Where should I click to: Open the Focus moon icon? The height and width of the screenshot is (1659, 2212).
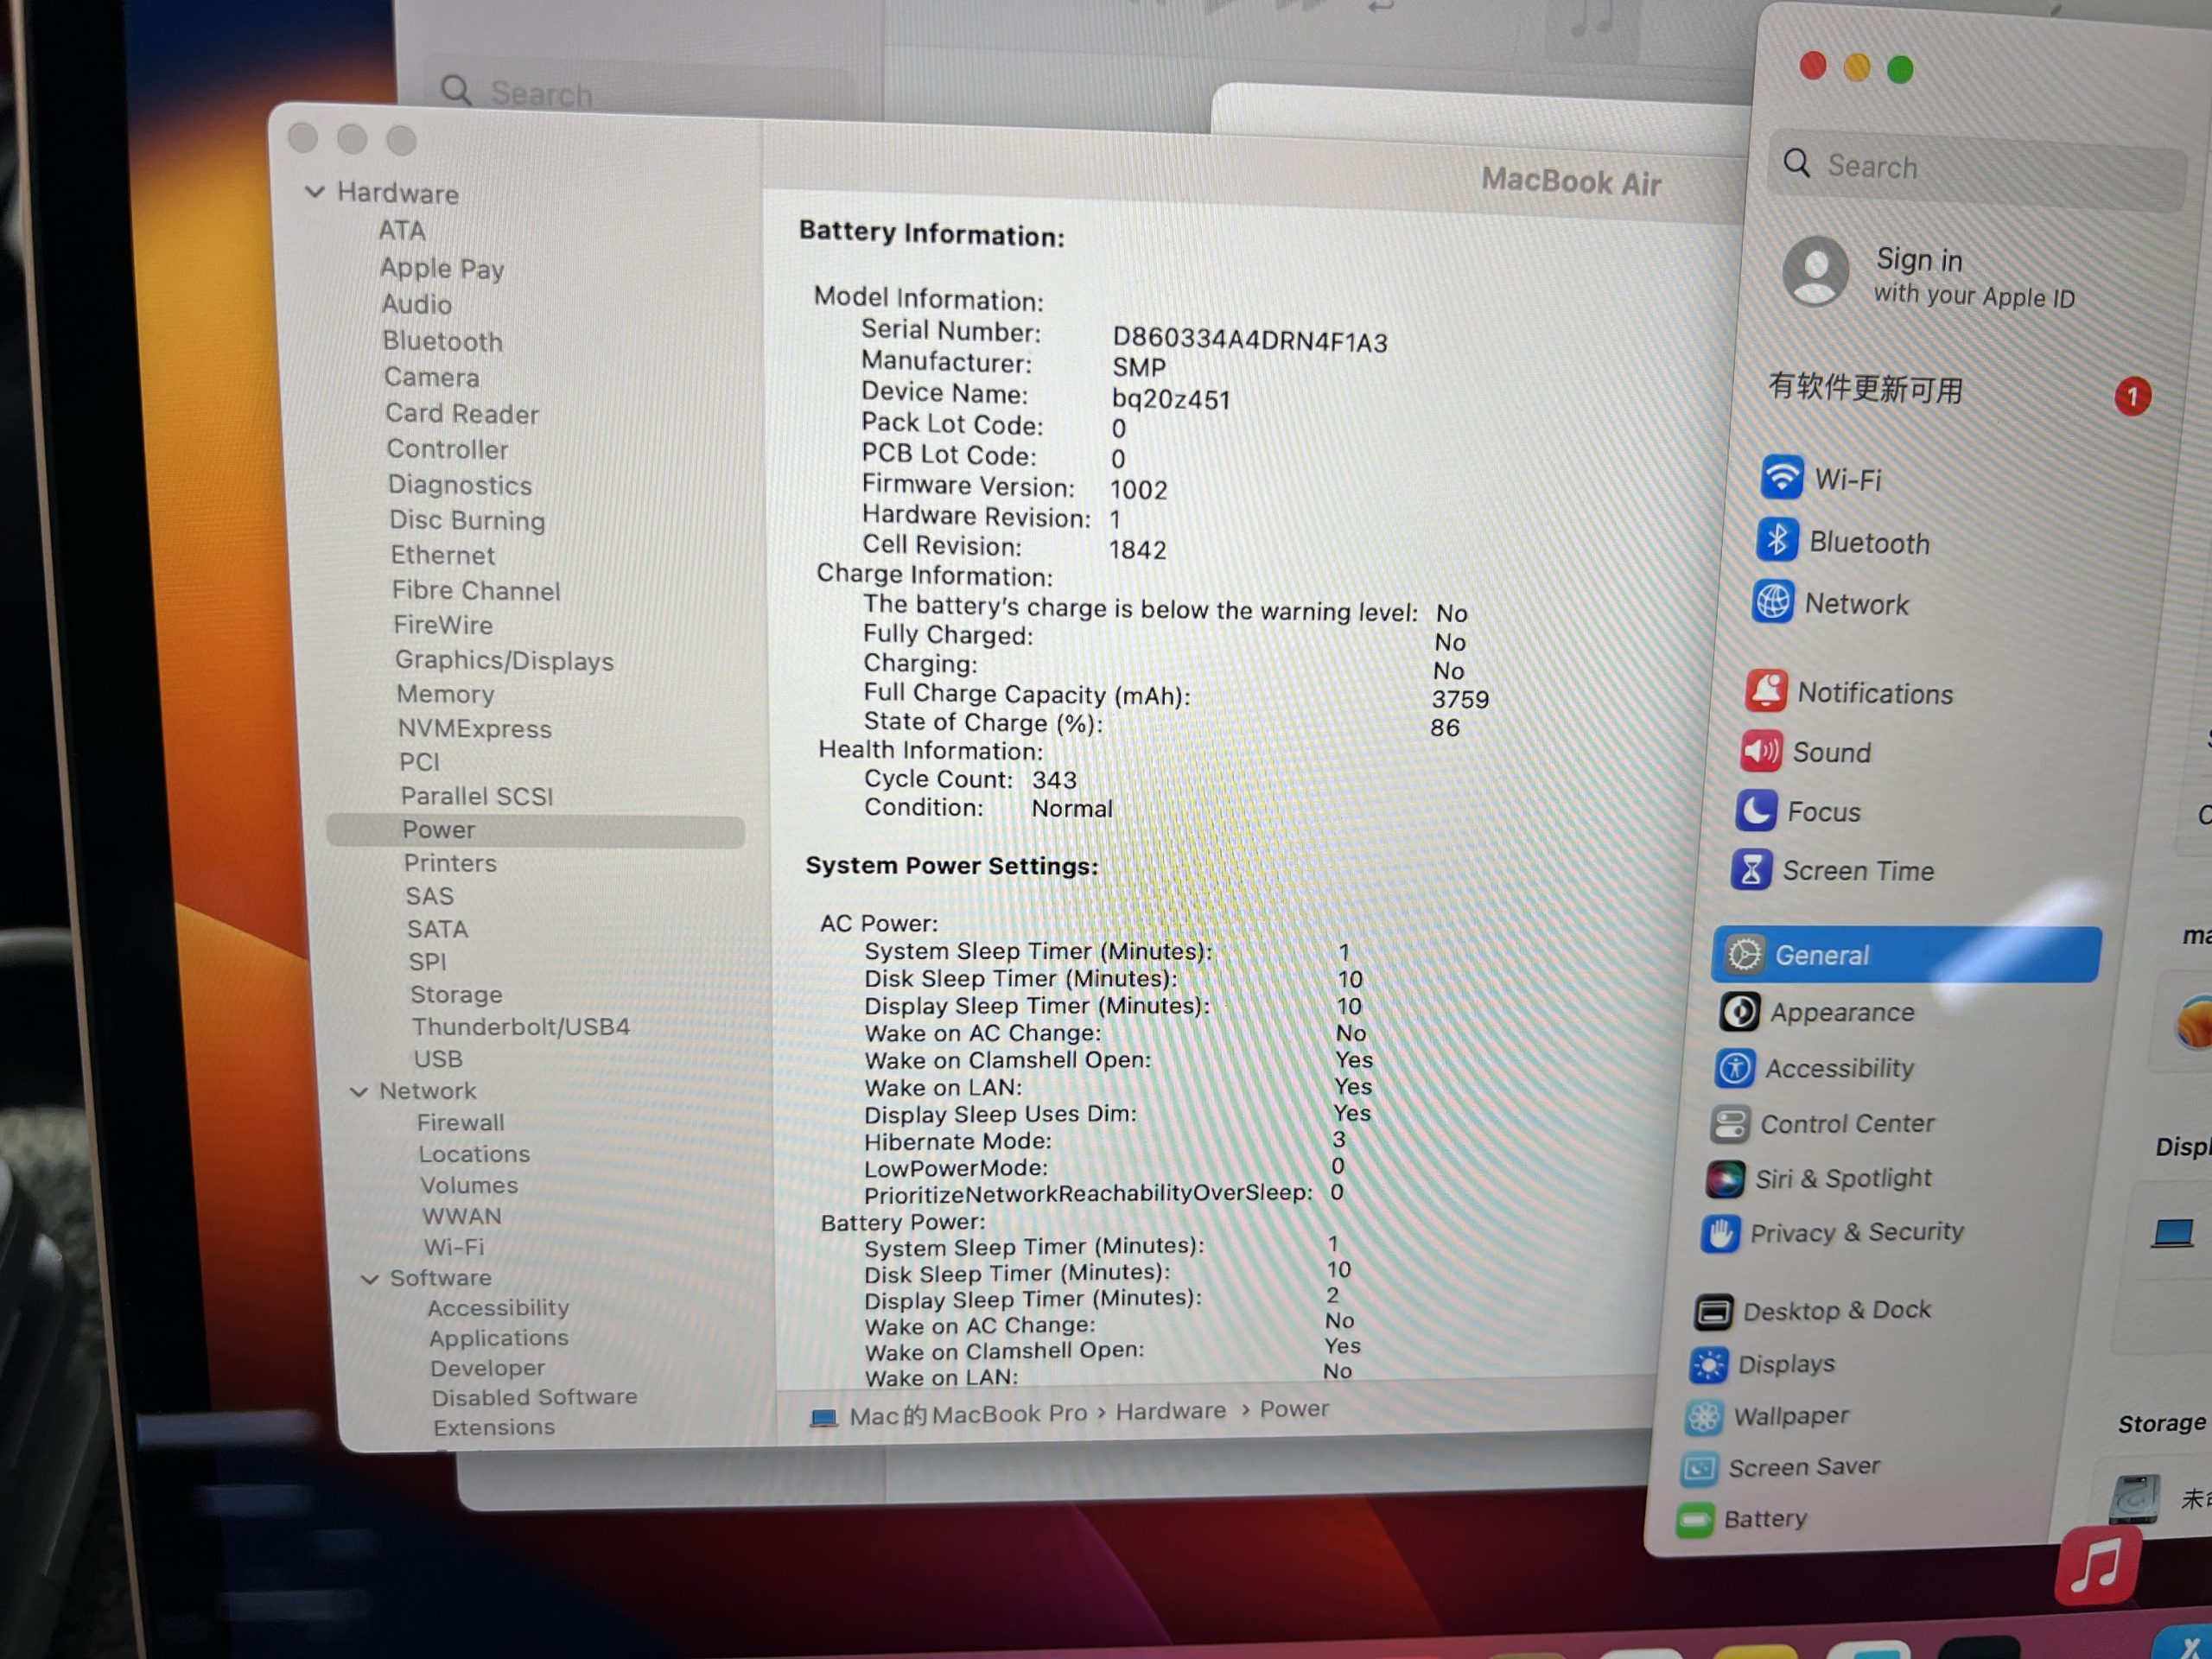pyautogui.click(x=1756, y=810)
